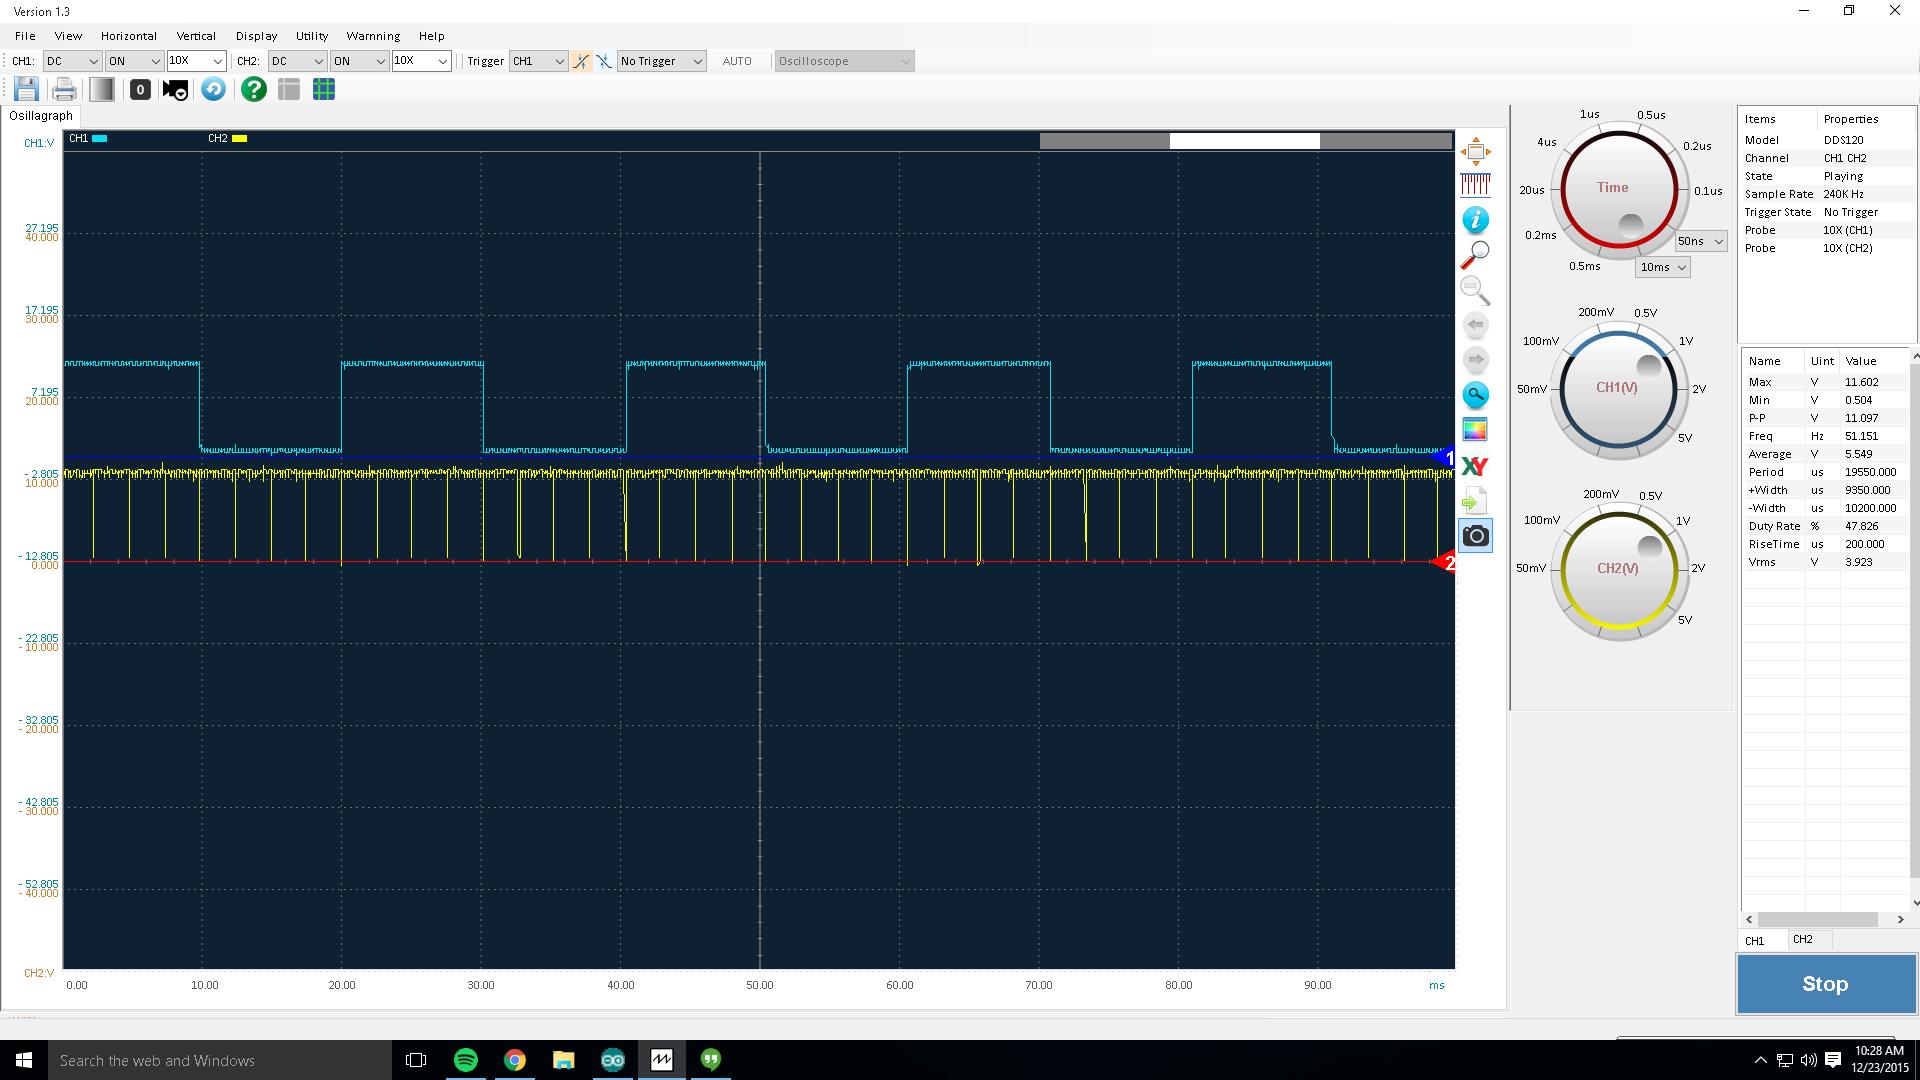
Task: Click the waveform position bar at top
Action: (1246, 141)
